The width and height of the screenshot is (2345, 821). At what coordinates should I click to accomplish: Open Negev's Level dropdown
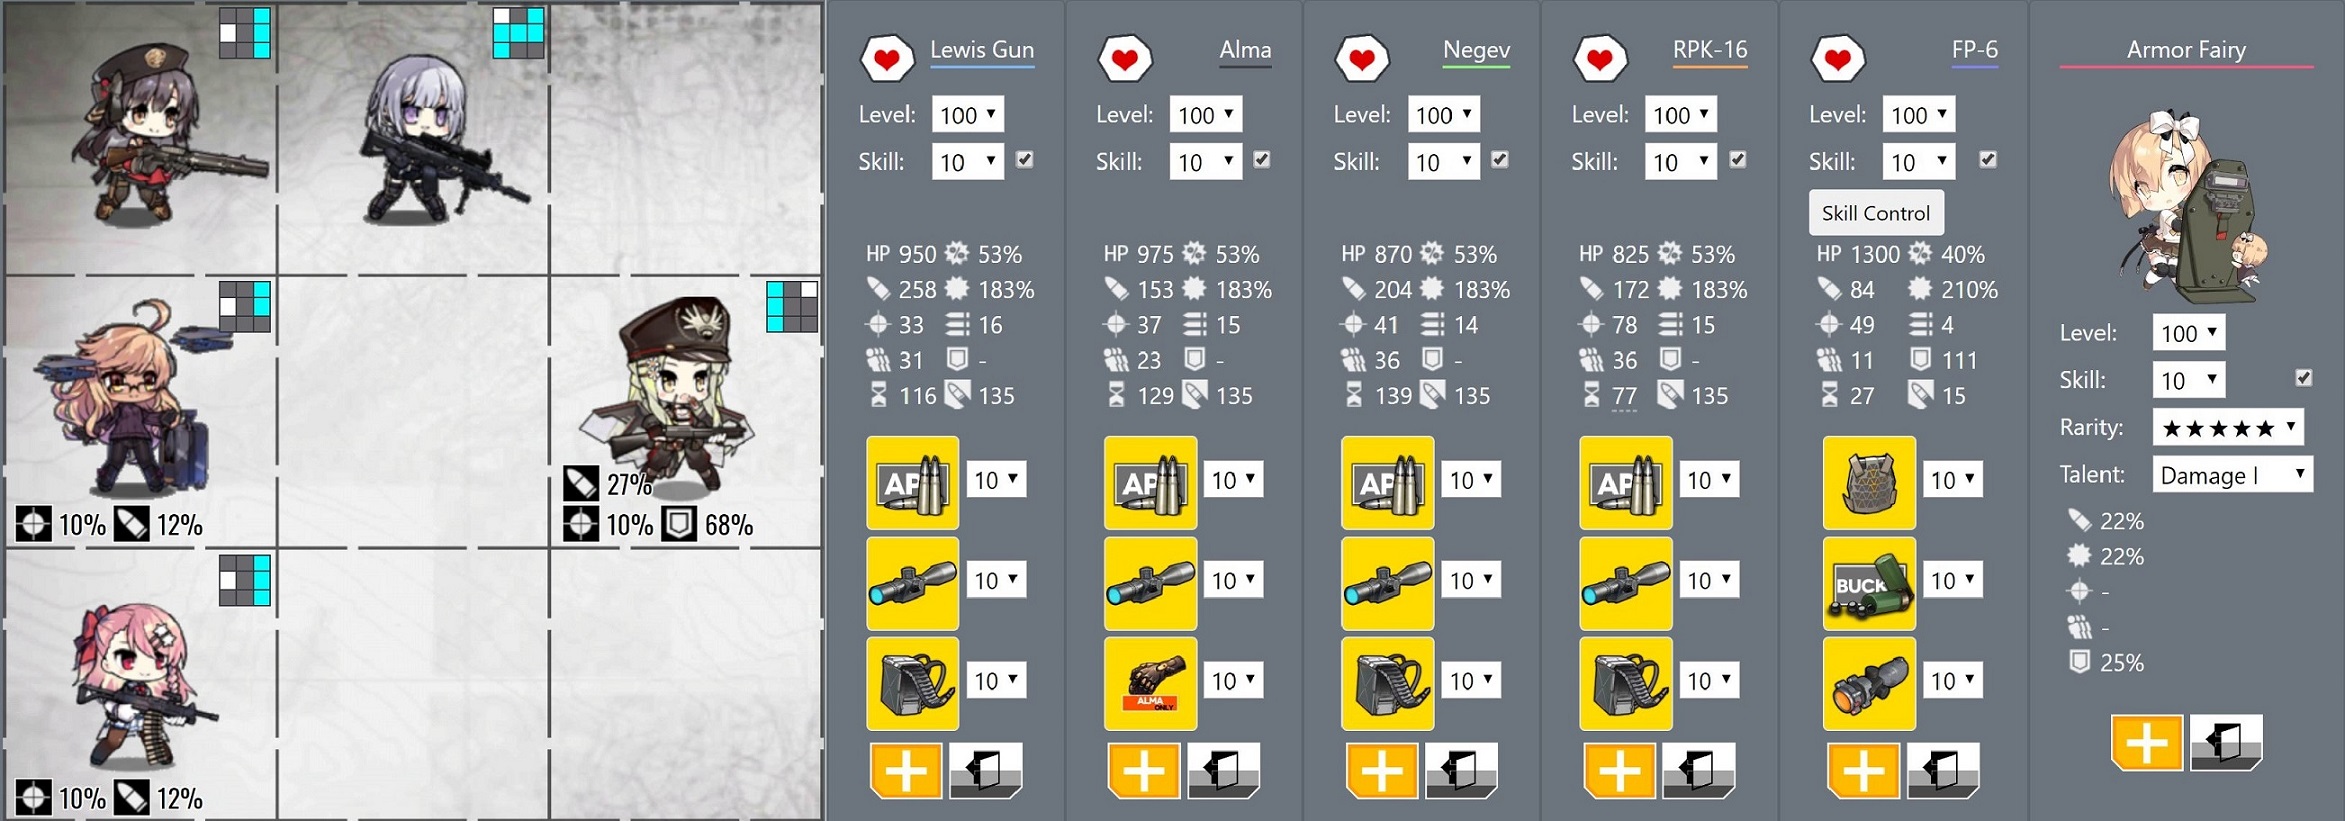(1444, 114)
